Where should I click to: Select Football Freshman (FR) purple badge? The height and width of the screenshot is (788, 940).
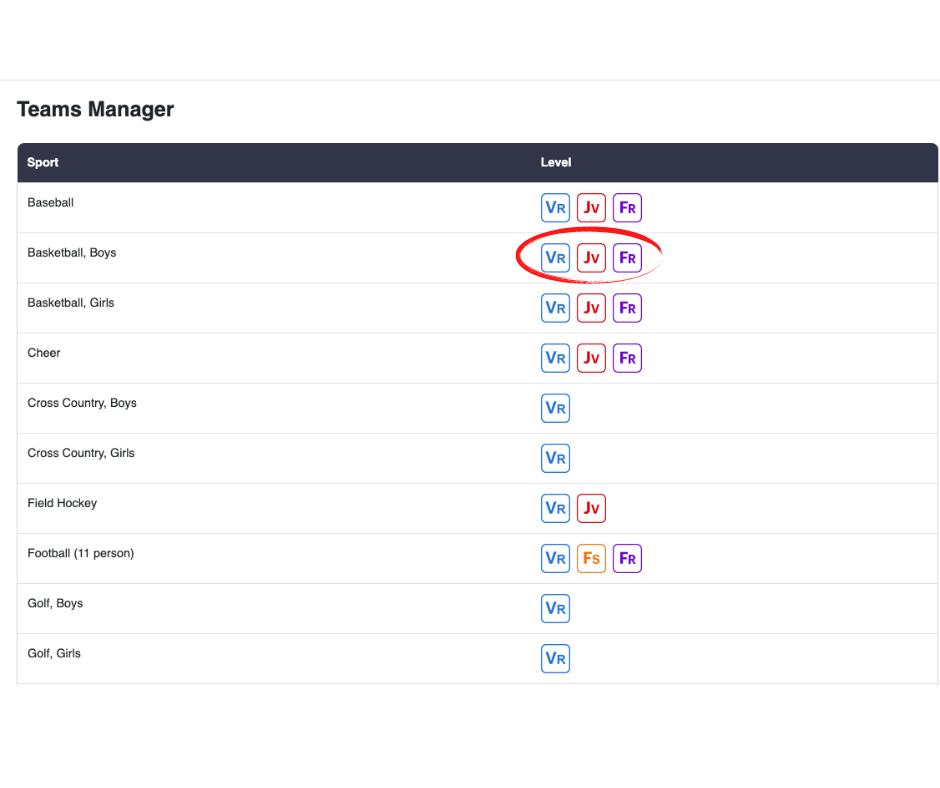[x=627, y=558]
